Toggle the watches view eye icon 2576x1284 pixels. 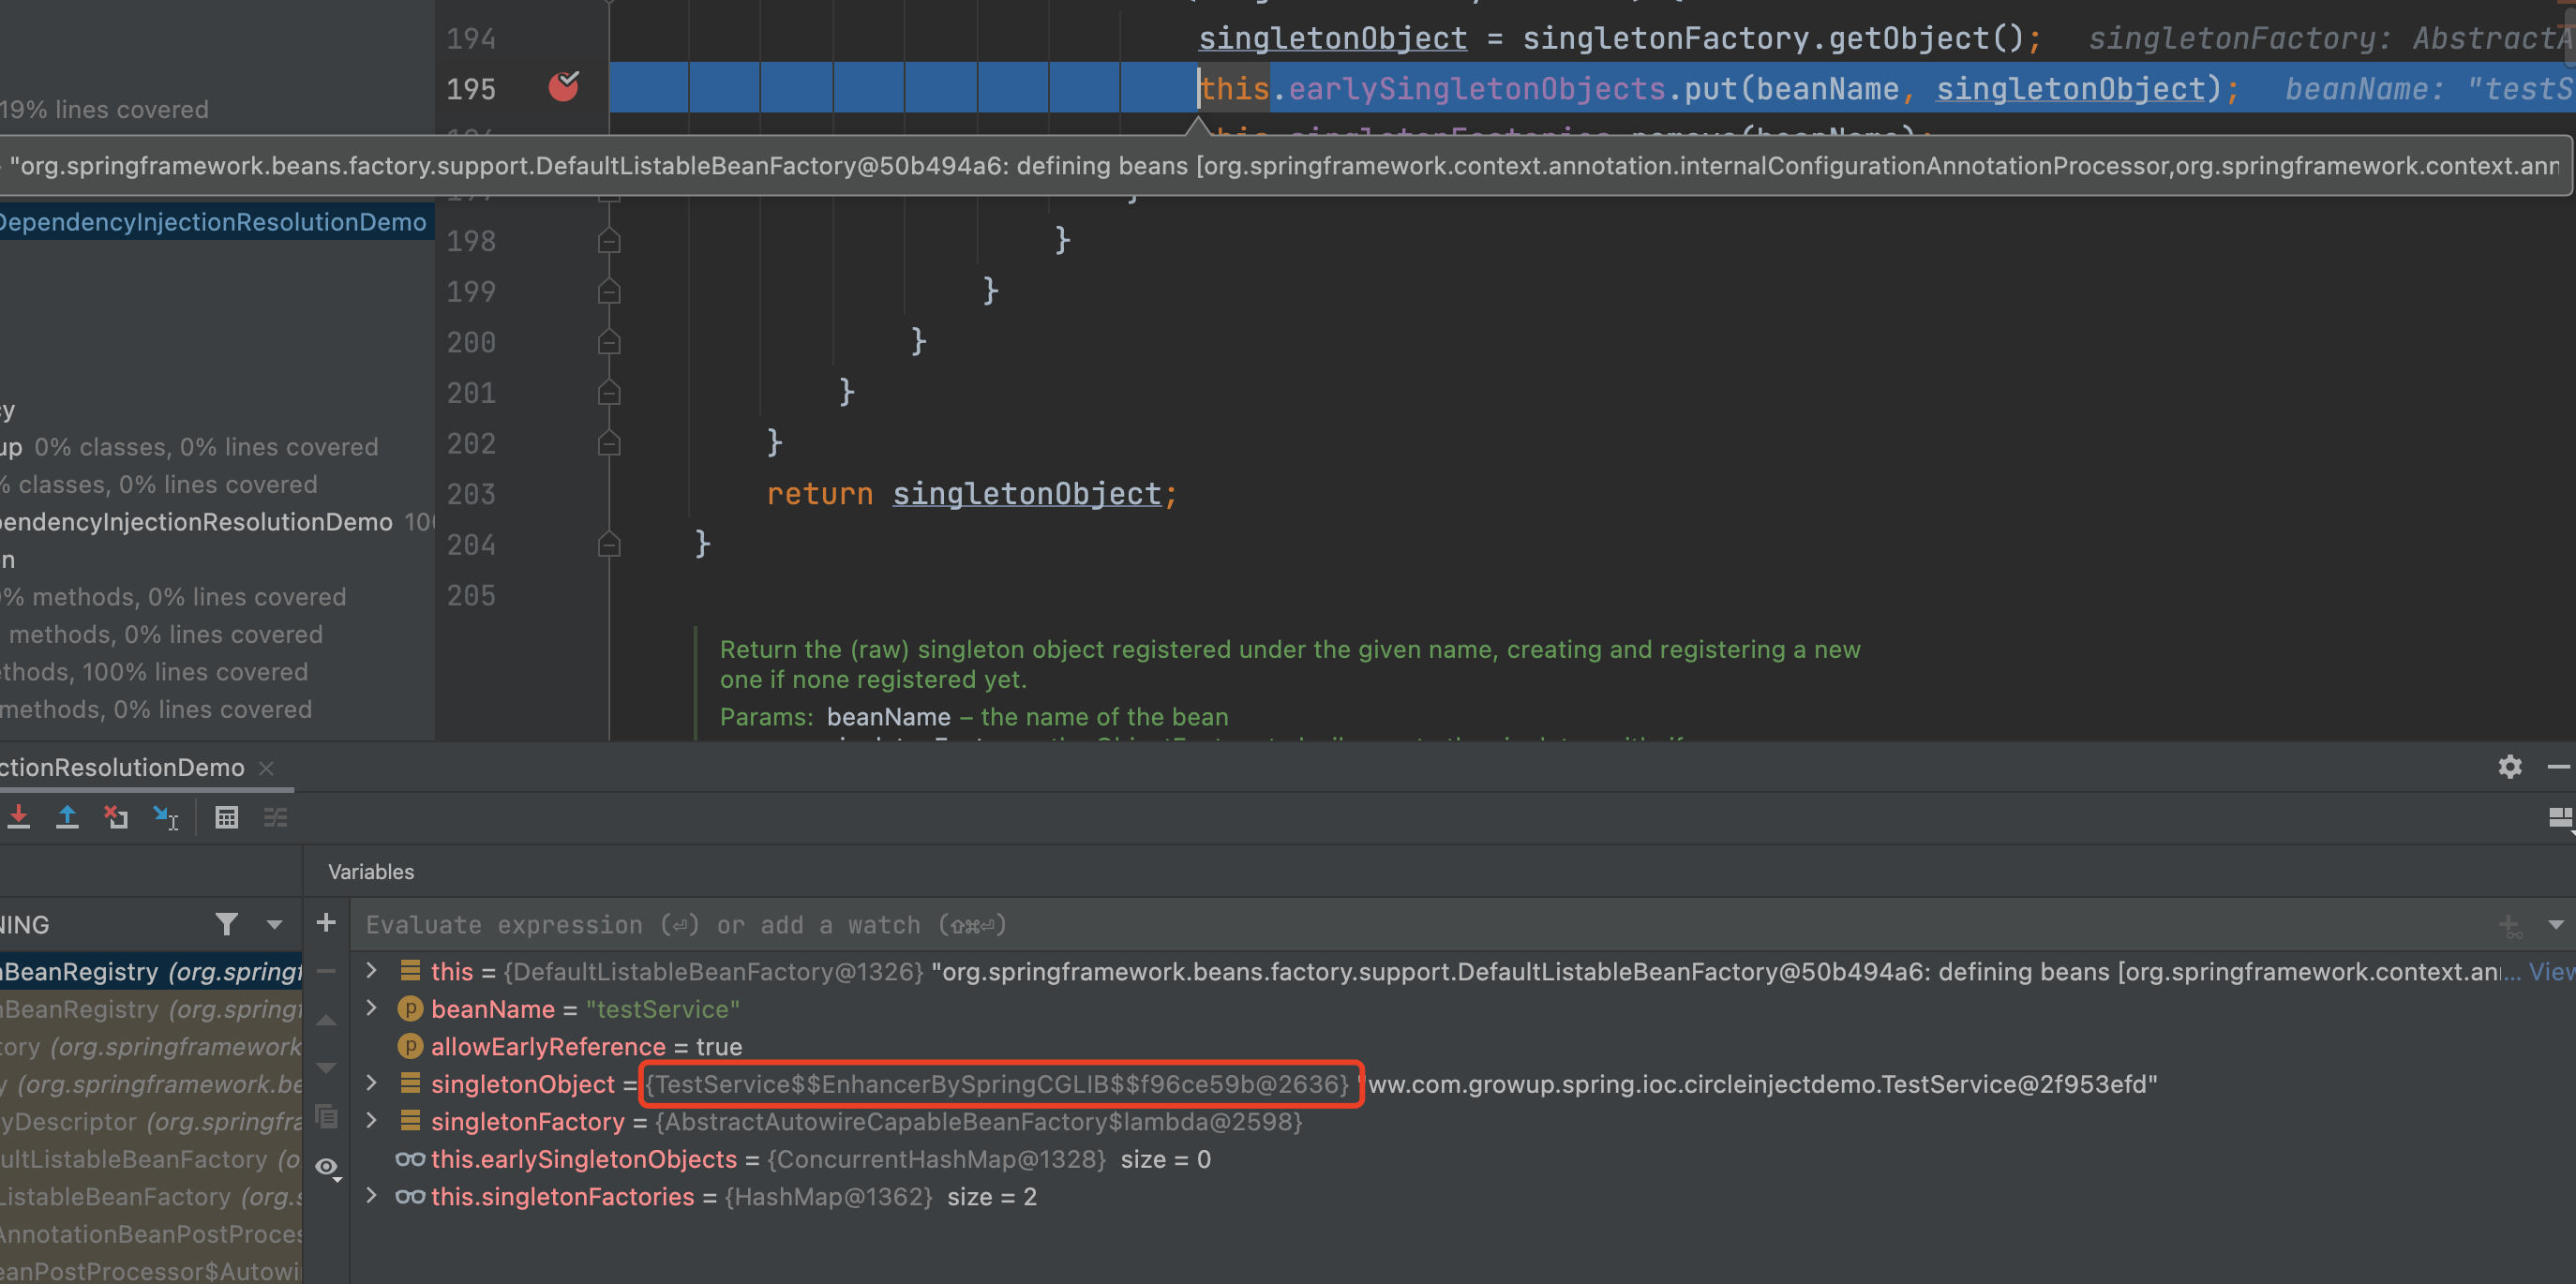pyautogui.click(x=326, y=1166)
